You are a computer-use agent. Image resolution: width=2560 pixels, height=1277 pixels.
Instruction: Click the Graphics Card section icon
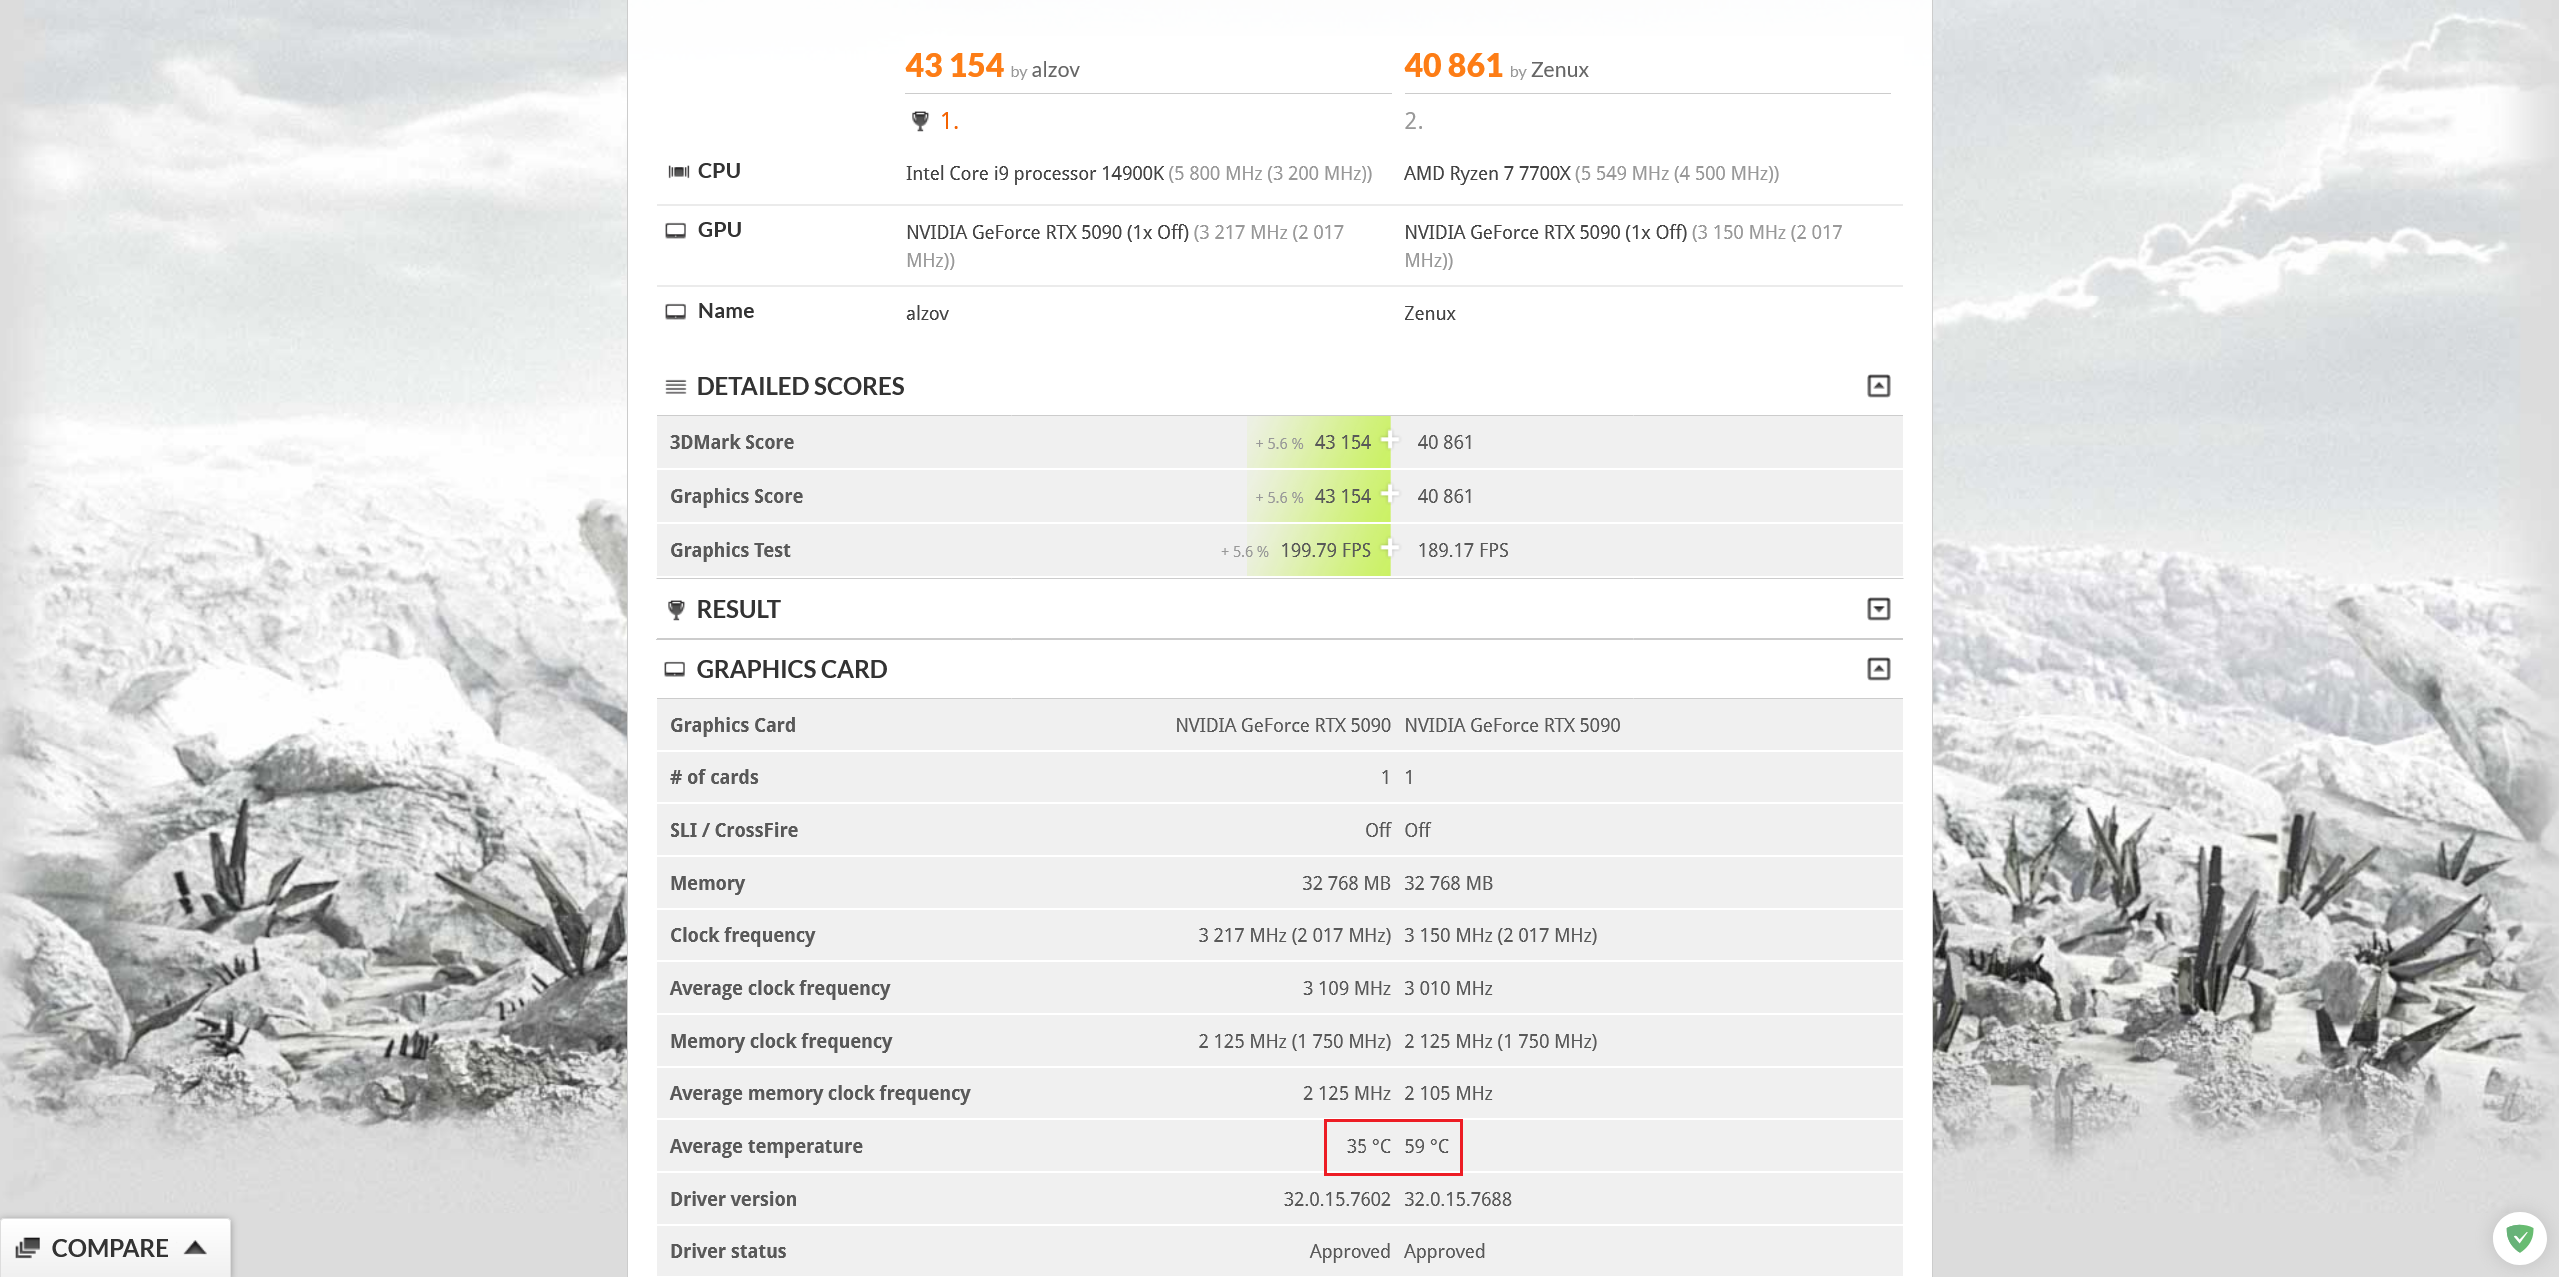(x=675, y=669)
